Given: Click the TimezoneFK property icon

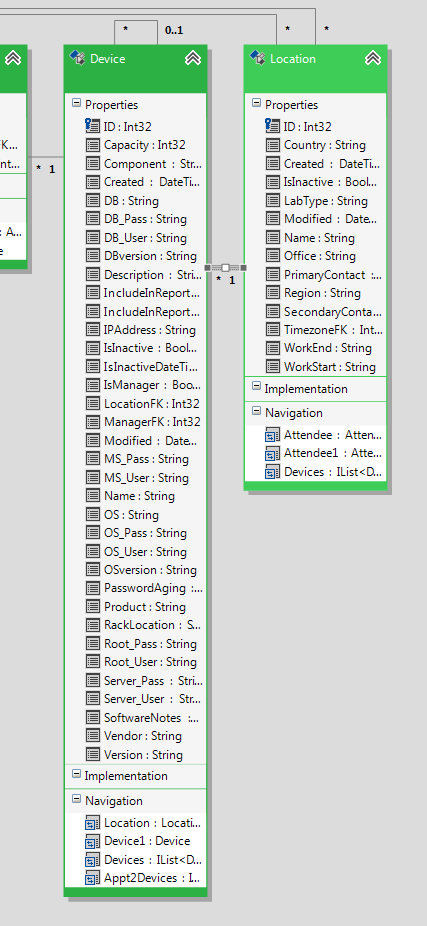Looking at the screenshot, I should pyautogui.click(x=272, y=330).
